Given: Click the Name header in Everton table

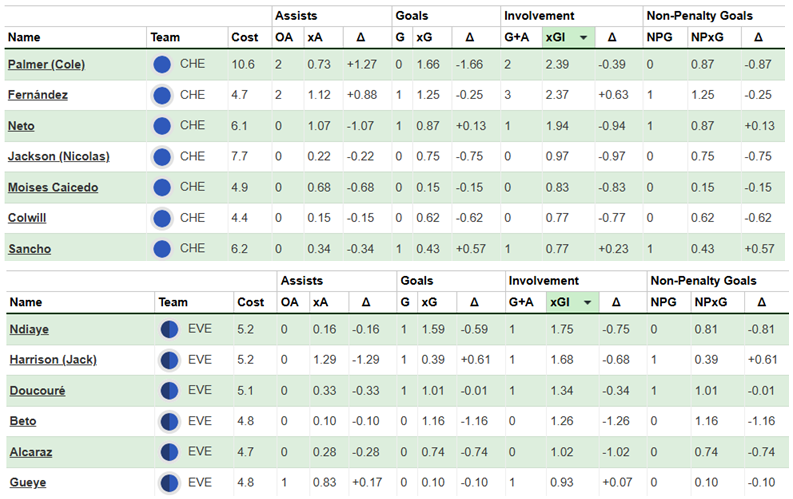Looking at the screenshot, I should coord(26,302).
